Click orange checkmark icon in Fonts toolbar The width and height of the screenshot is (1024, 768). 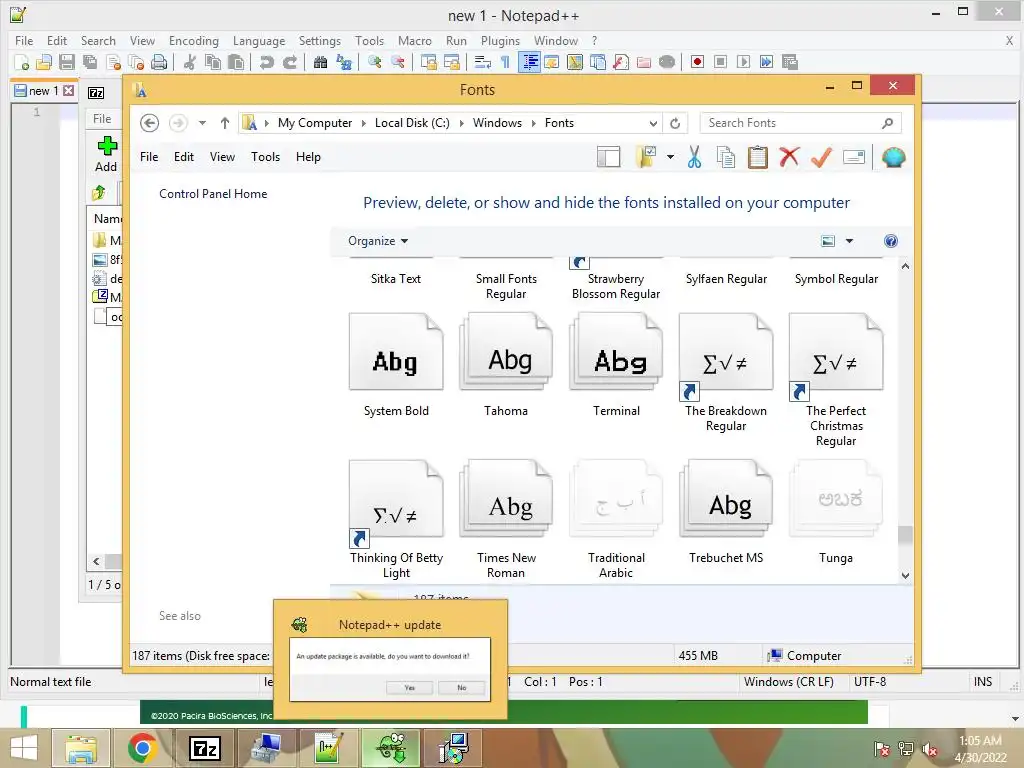tap(821, 157)
